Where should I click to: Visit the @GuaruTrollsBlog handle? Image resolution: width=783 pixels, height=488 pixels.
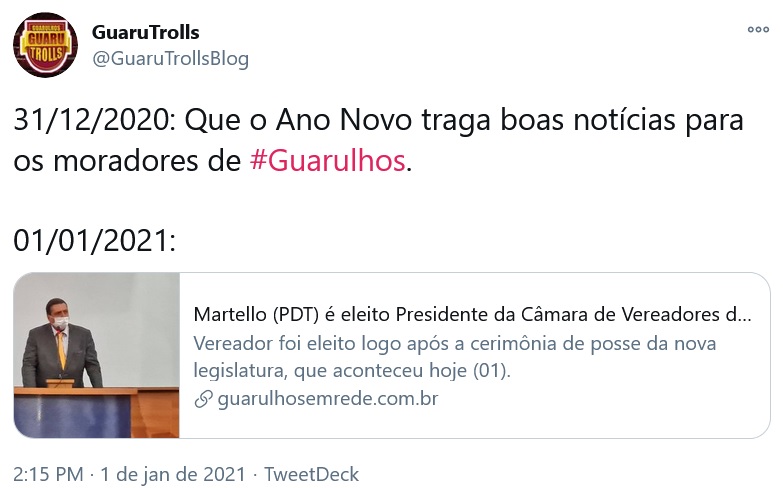coord(170,58)
